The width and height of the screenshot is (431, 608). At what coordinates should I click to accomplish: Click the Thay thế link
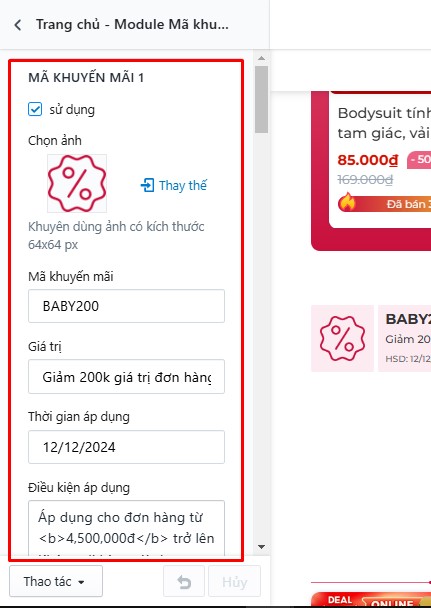coord(183,185)
